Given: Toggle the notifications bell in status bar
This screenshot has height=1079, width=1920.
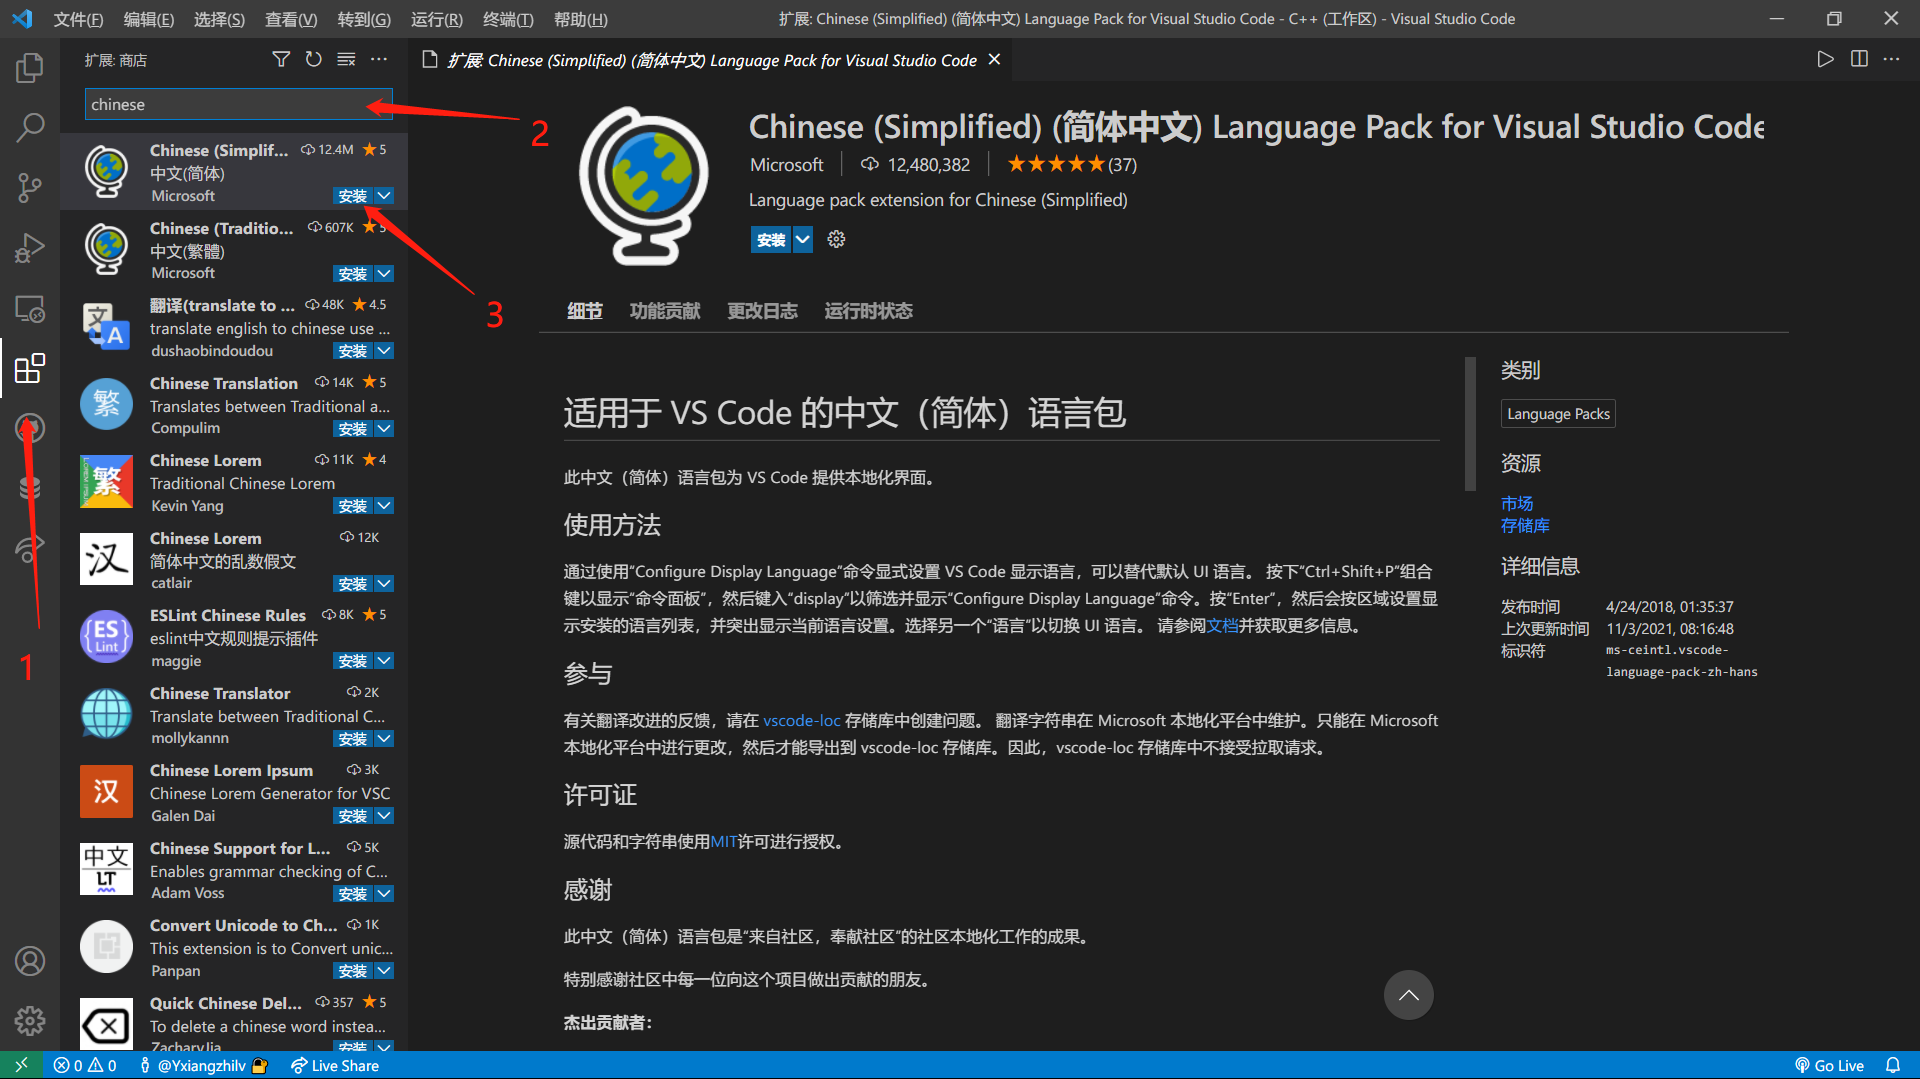Looking at the screenshot, I should [1893, 1065].
